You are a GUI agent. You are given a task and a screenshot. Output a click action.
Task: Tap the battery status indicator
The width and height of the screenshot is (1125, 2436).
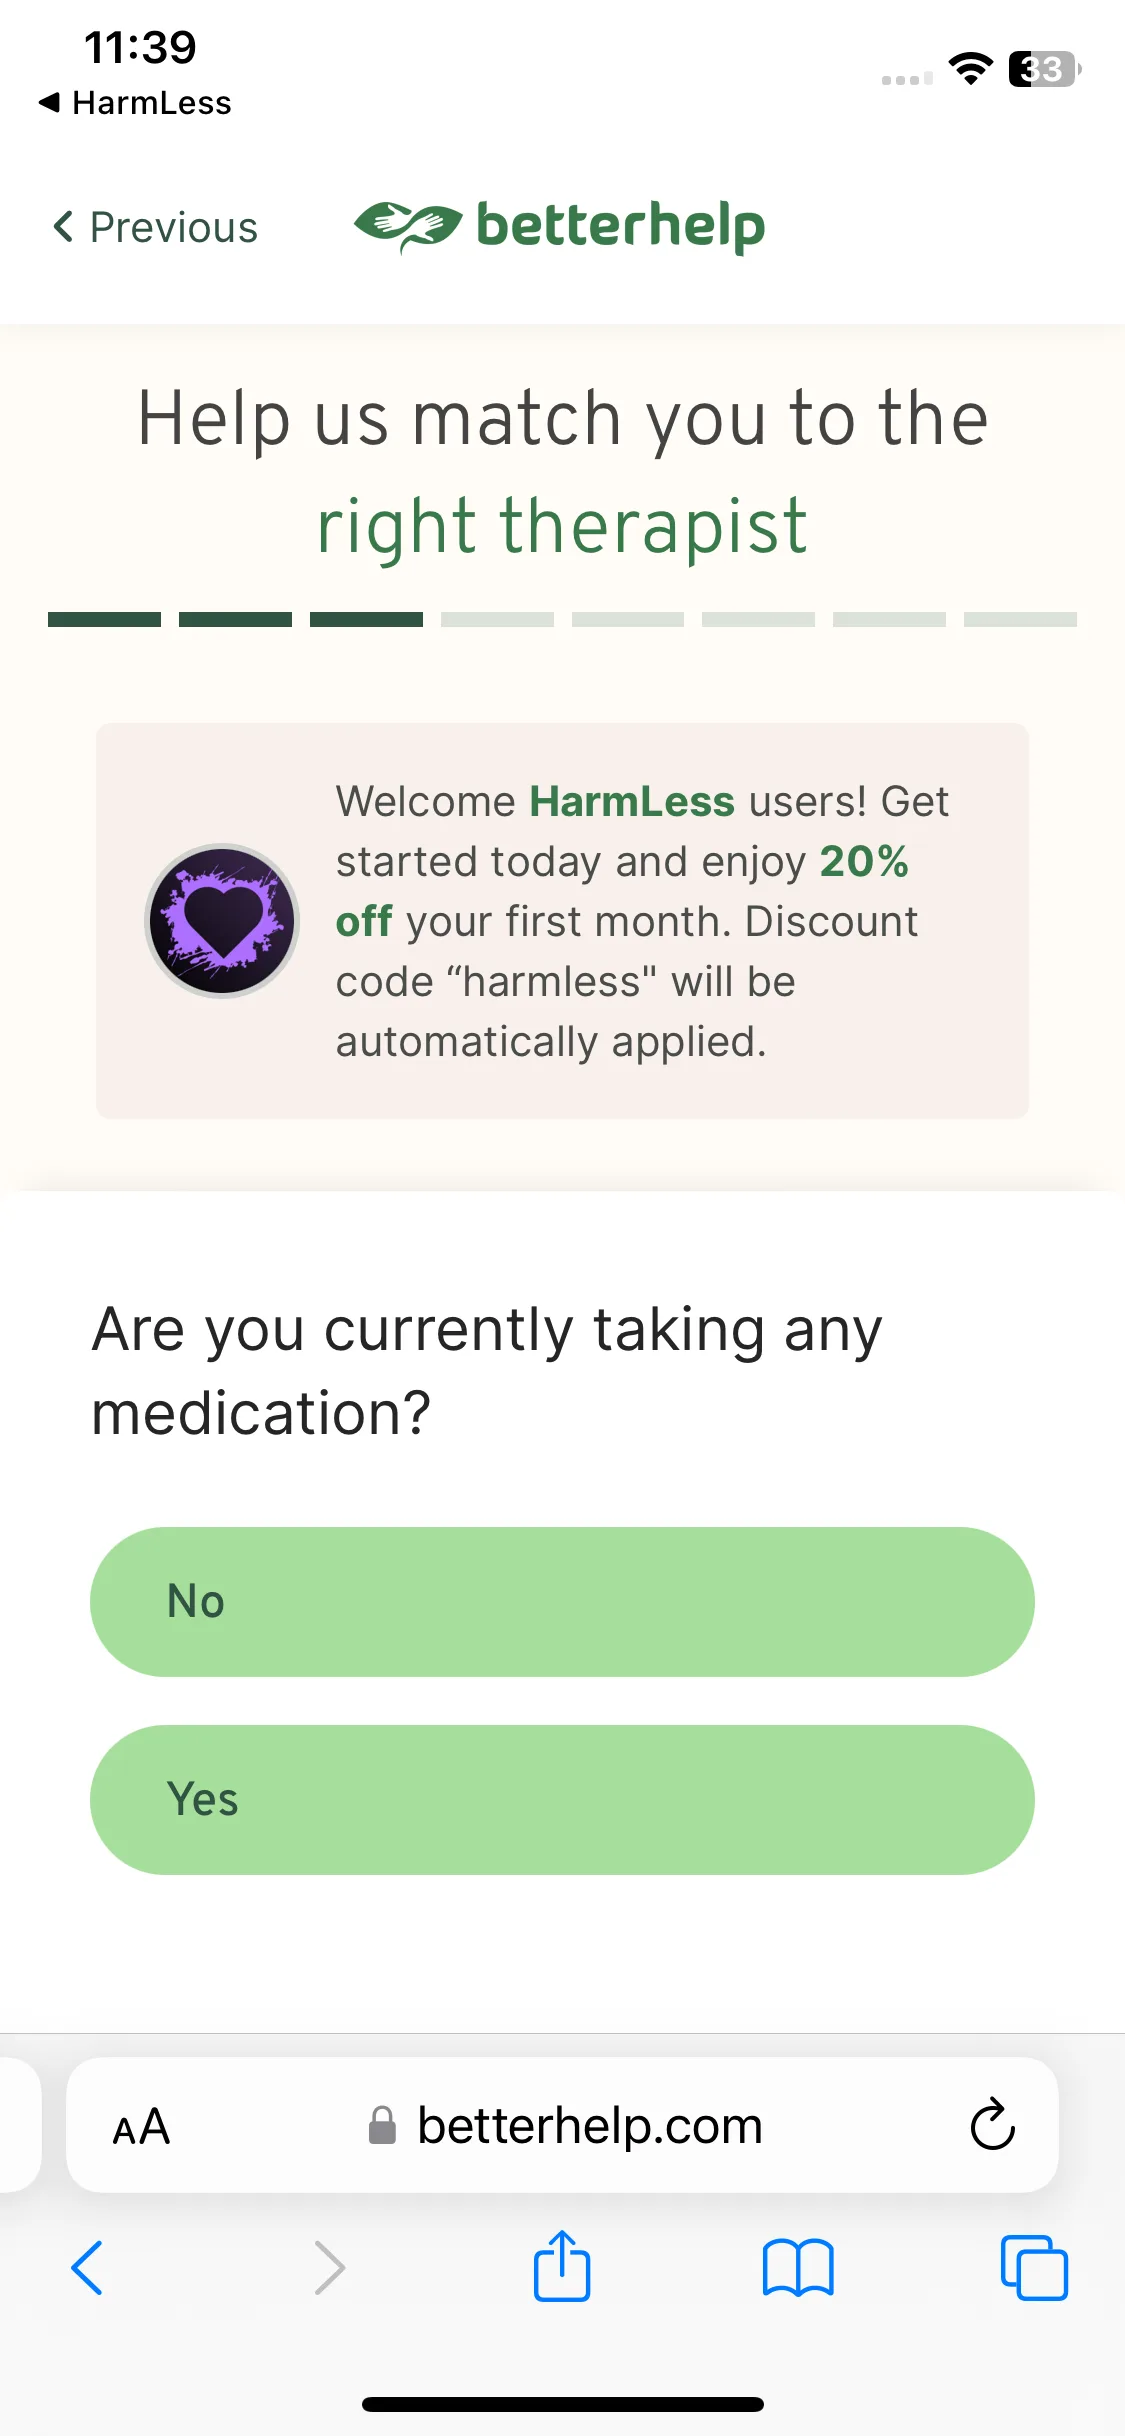pyautogui.click(x=1044, y=69)
